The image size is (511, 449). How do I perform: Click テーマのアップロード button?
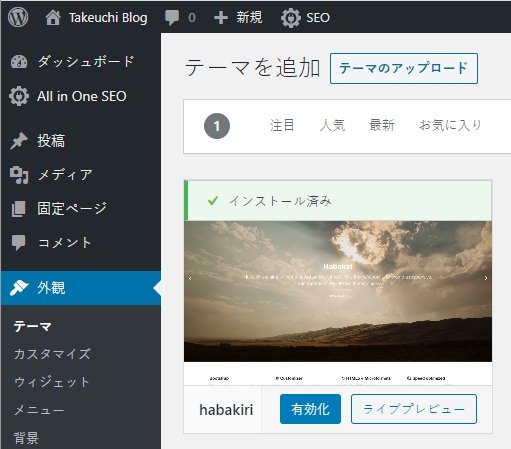click(x=404, y=68)
